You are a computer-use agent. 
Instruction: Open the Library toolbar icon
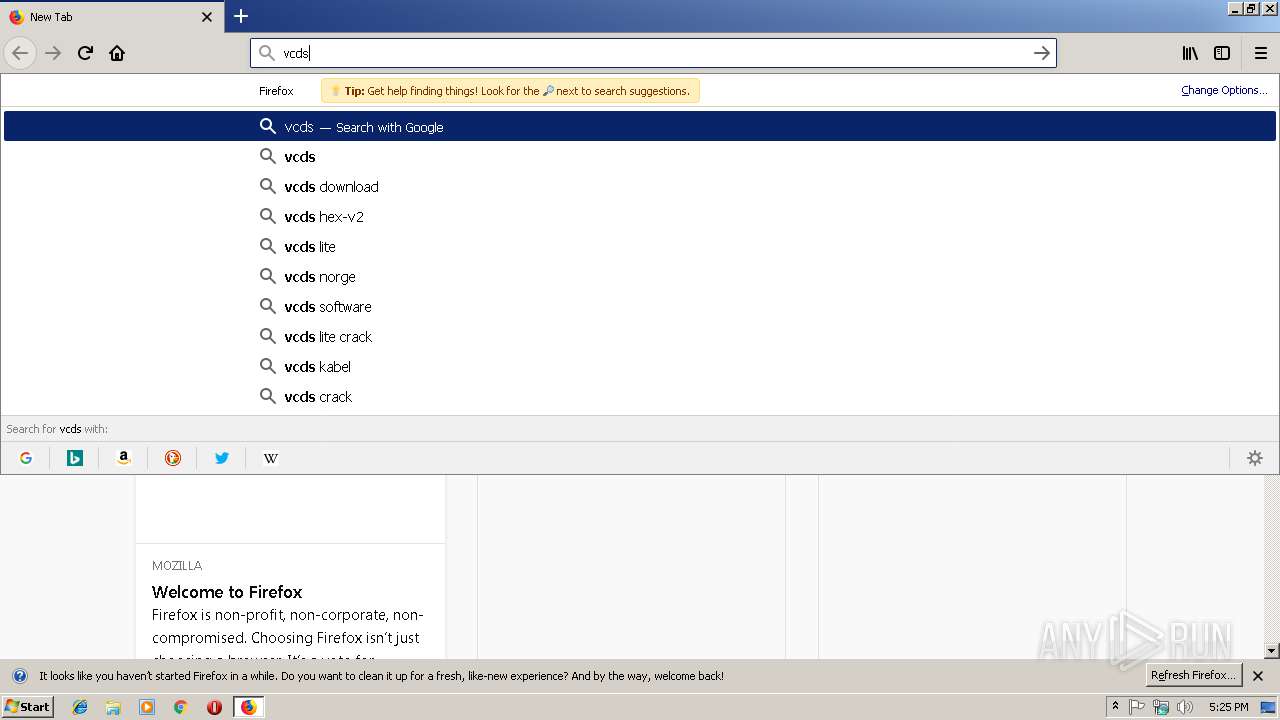click(1190, 53)
